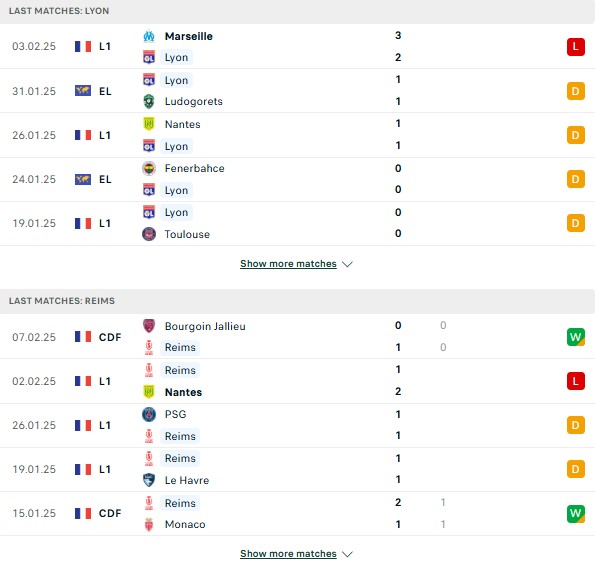Open the Nantes team link in Reims match

coord(183,392)
